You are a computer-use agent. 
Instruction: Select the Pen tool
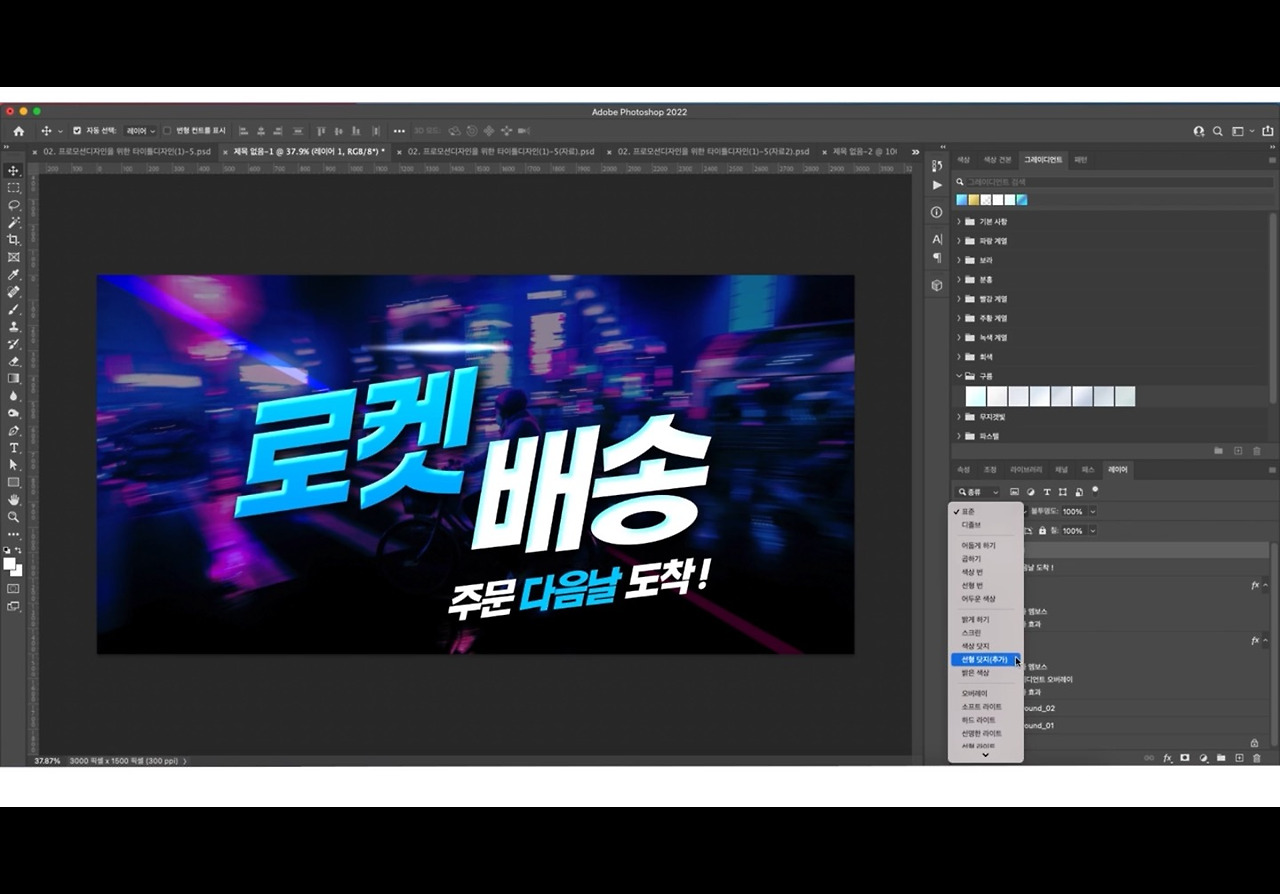coord(14,430)
